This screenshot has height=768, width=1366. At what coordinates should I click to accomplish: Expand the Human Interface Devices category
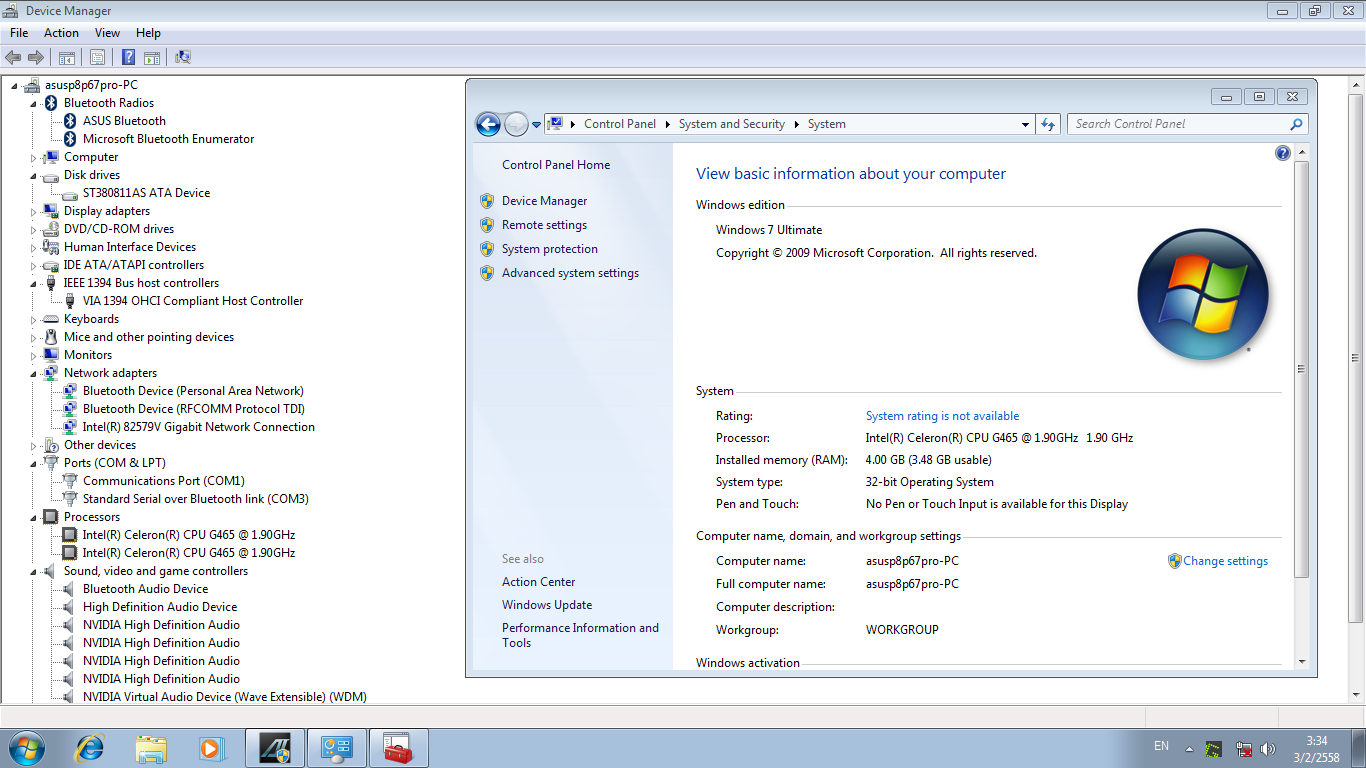(33, 247)
